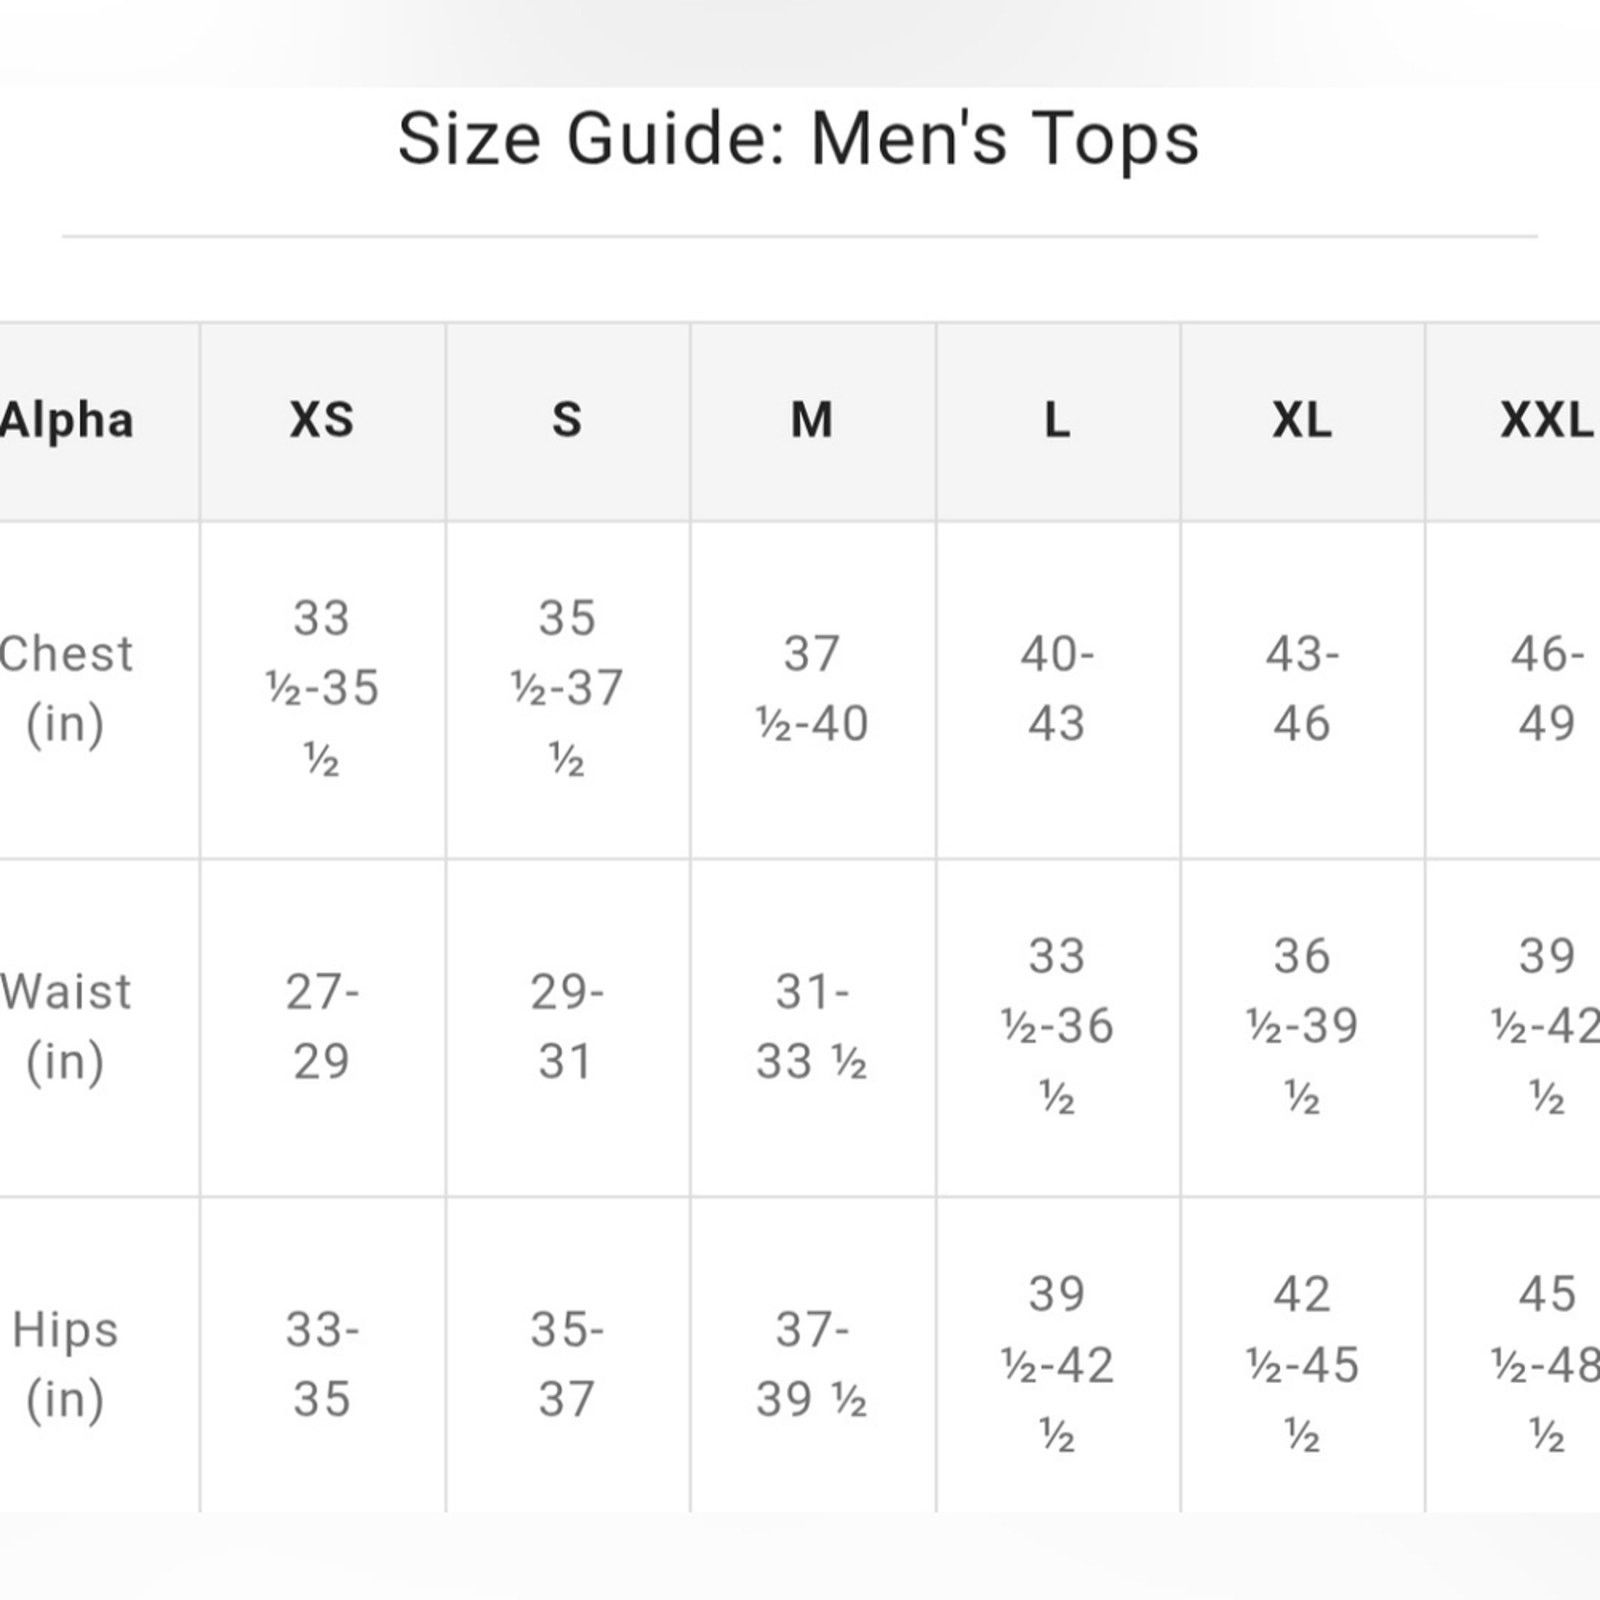Select the S size column header
Screen dimensions: 1600x1600
pos(567,420)
